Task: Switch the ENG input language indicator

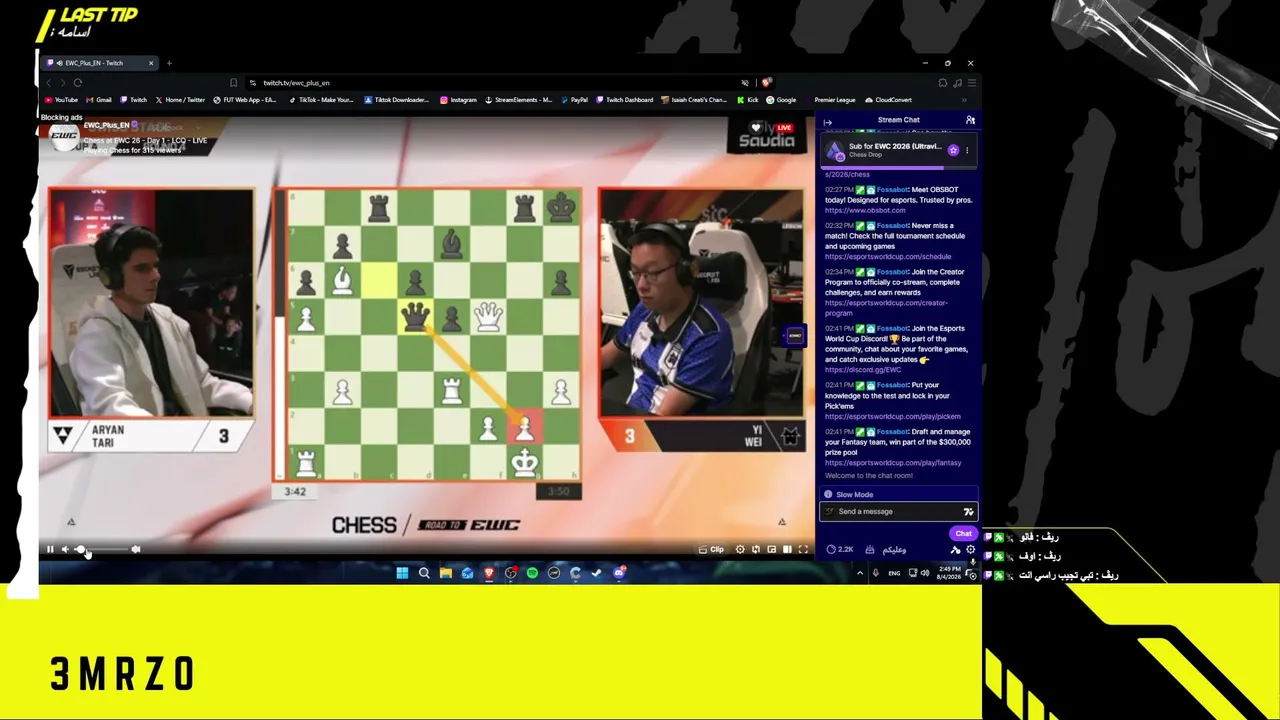Action: (894, 573)
